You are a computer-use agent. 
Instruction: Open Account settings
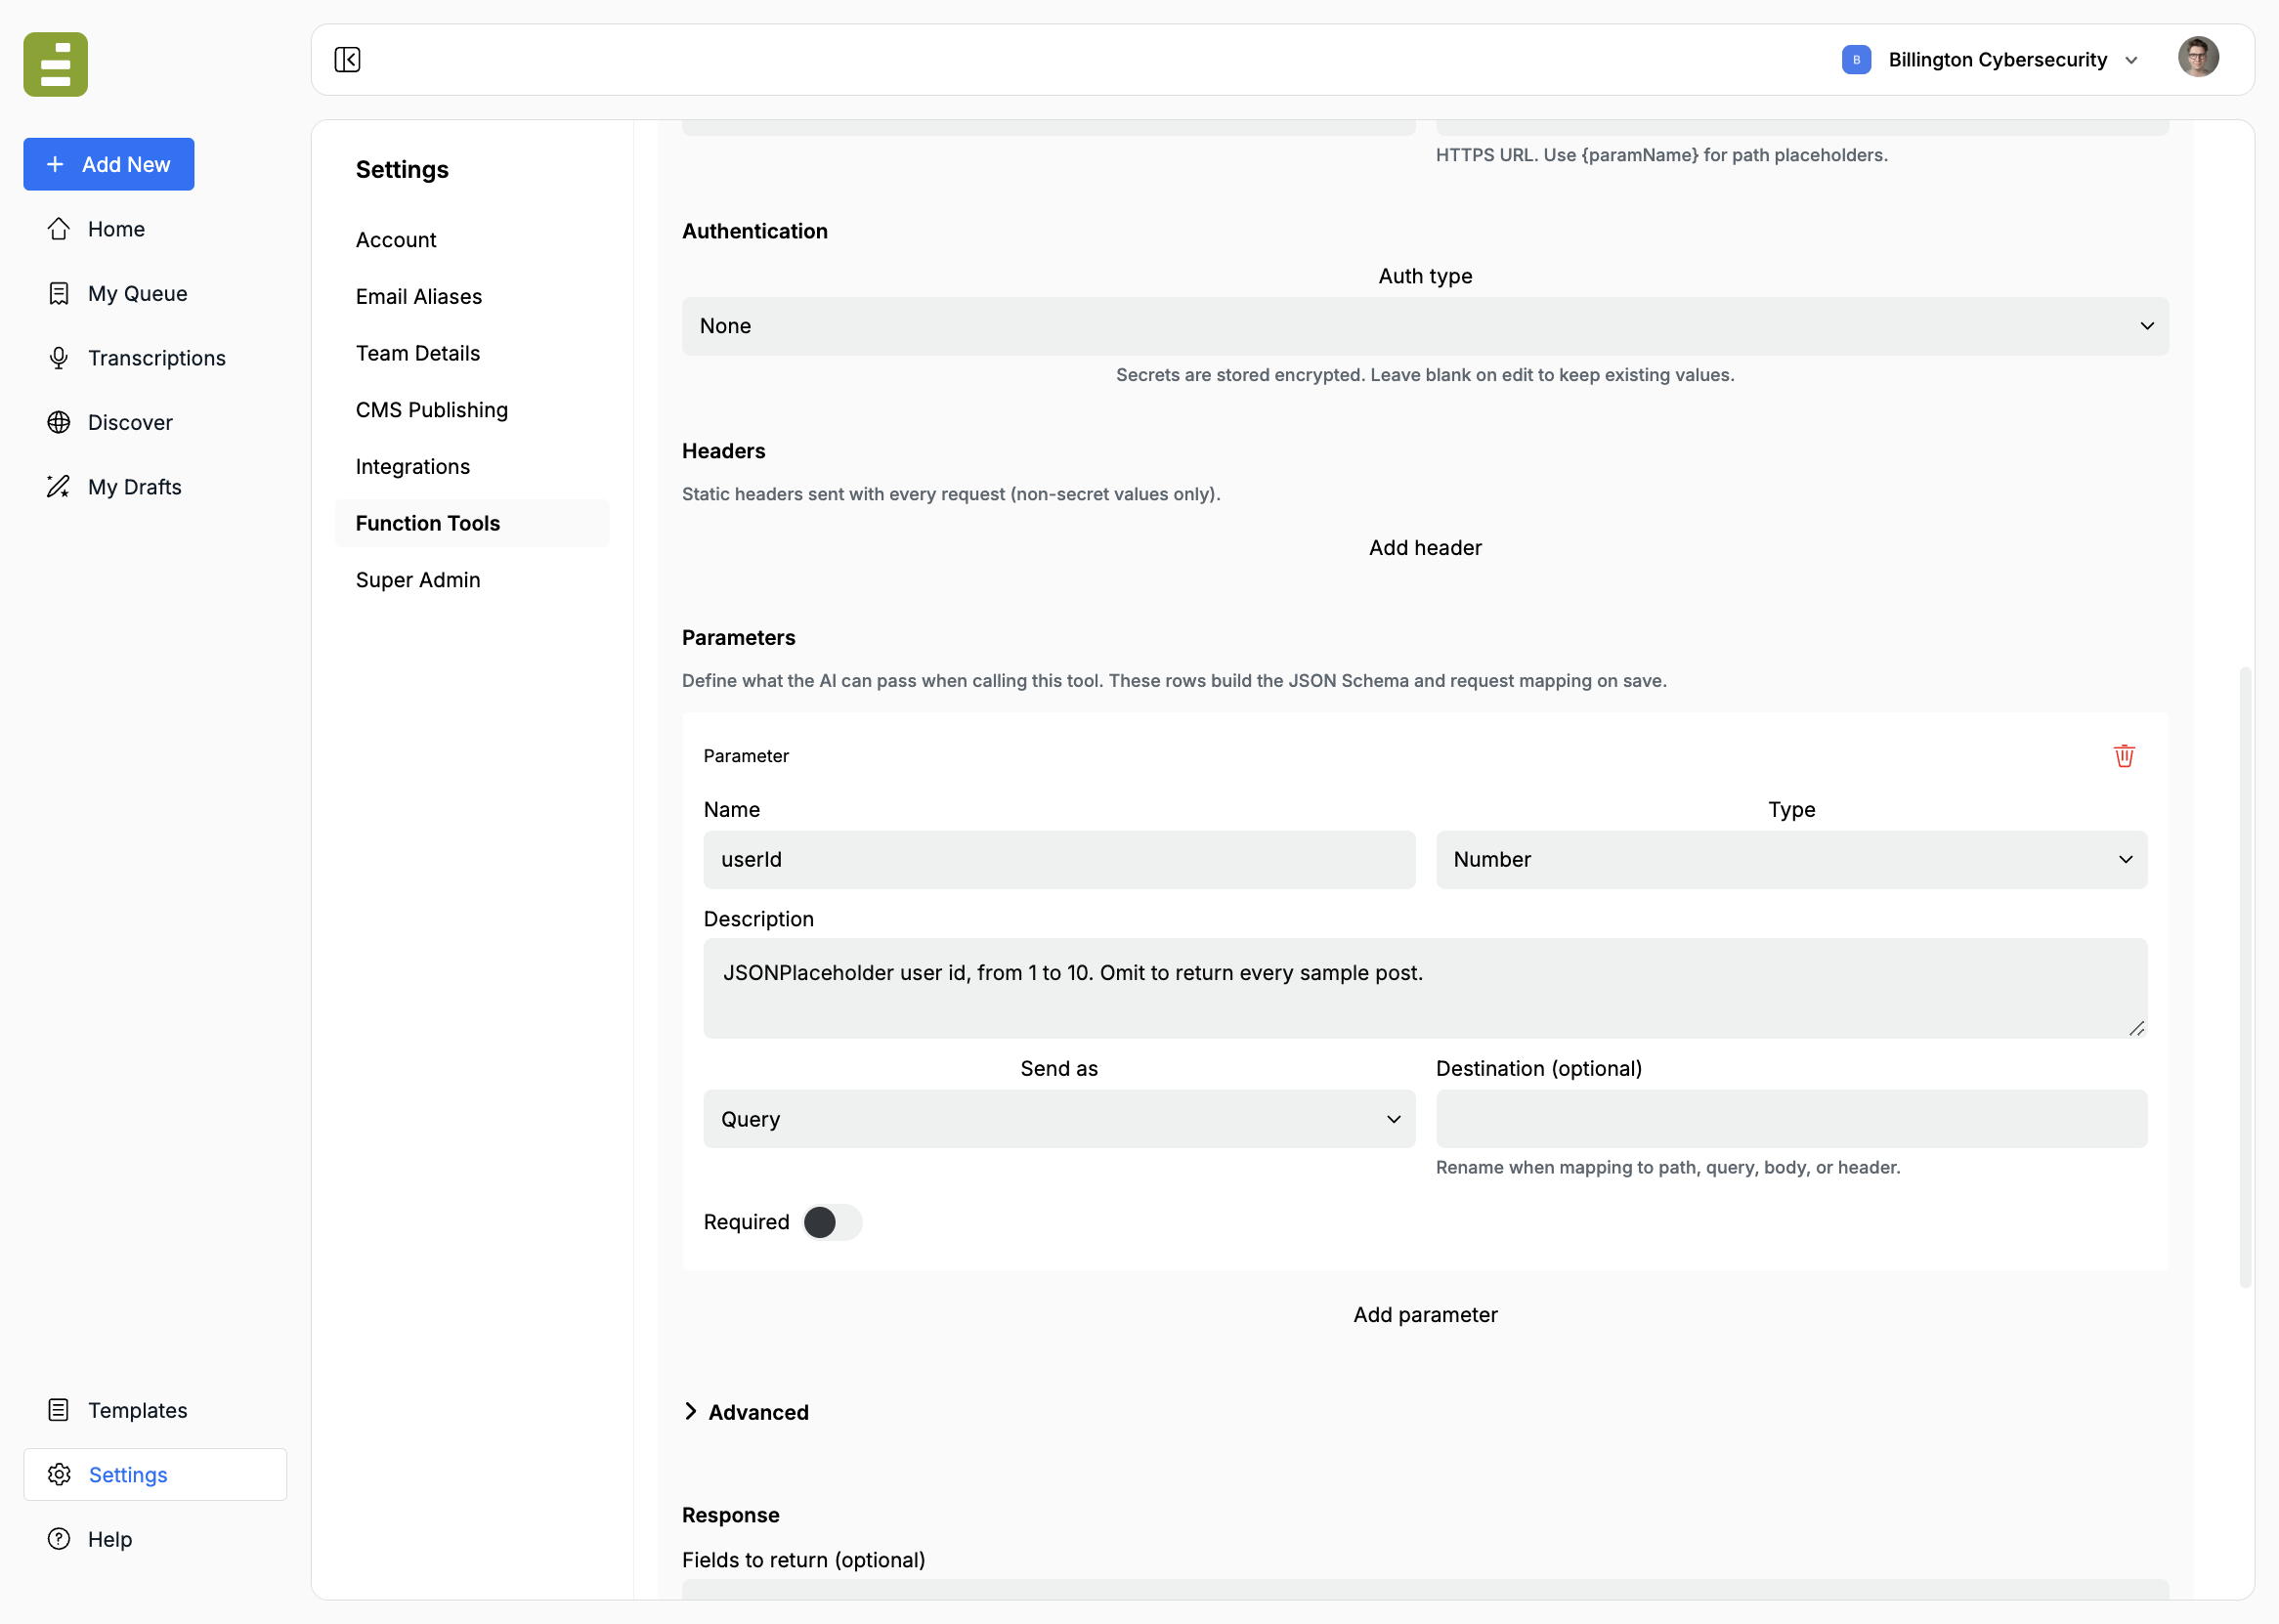click(x=396, y=240)
